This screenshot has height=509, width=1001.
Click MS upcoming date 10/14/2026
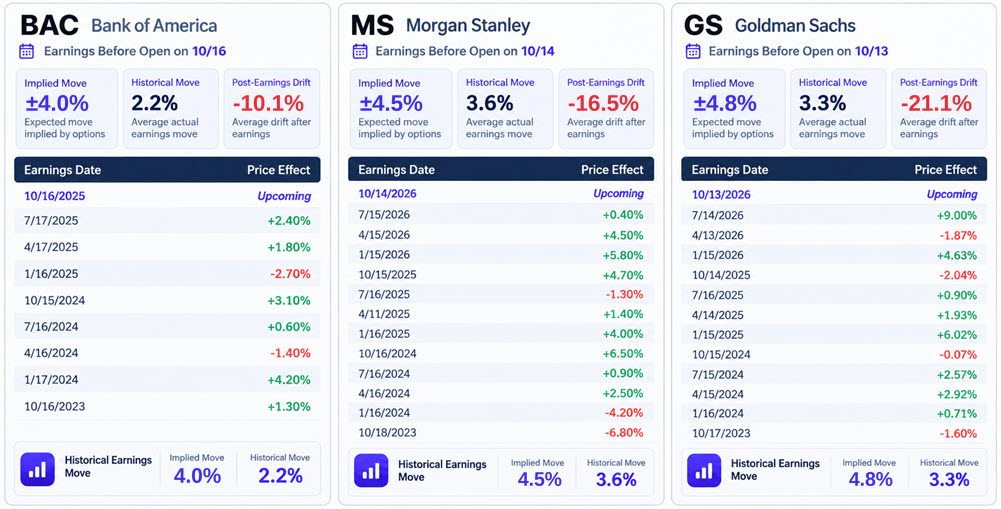388,194
